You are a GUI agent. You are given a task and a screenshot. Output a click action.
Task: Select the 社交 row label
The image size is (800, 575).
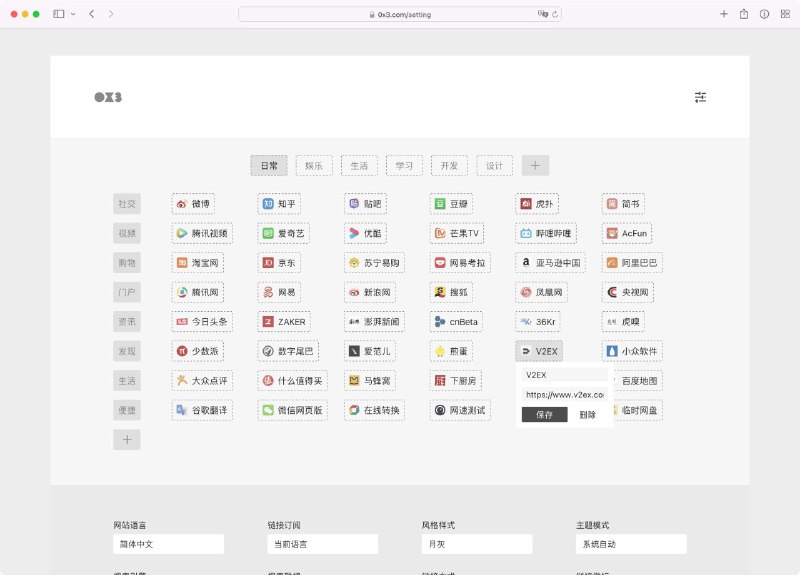click(127, 204)
